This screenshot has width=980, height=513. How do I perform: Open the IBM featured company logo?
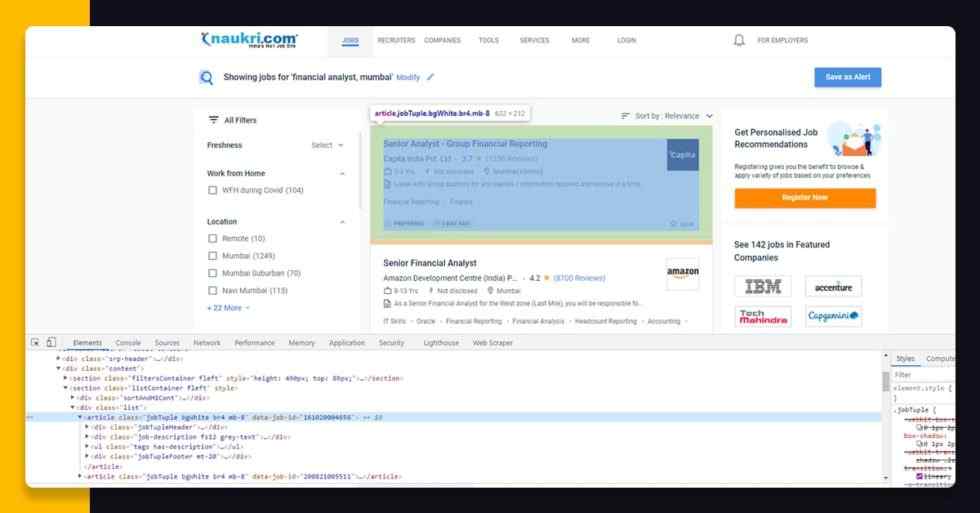point(763,287)
